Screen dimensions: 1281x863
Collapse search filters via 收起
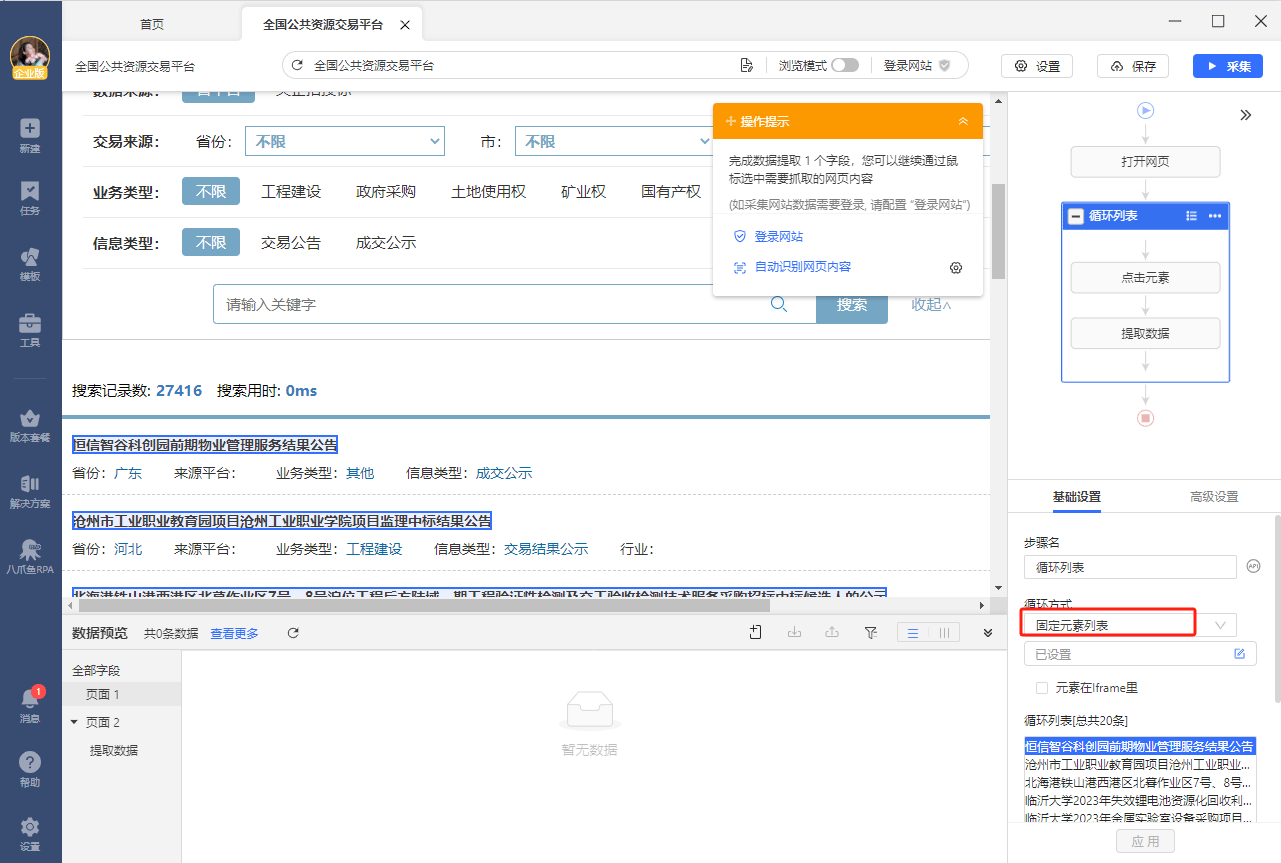(931, 304)
